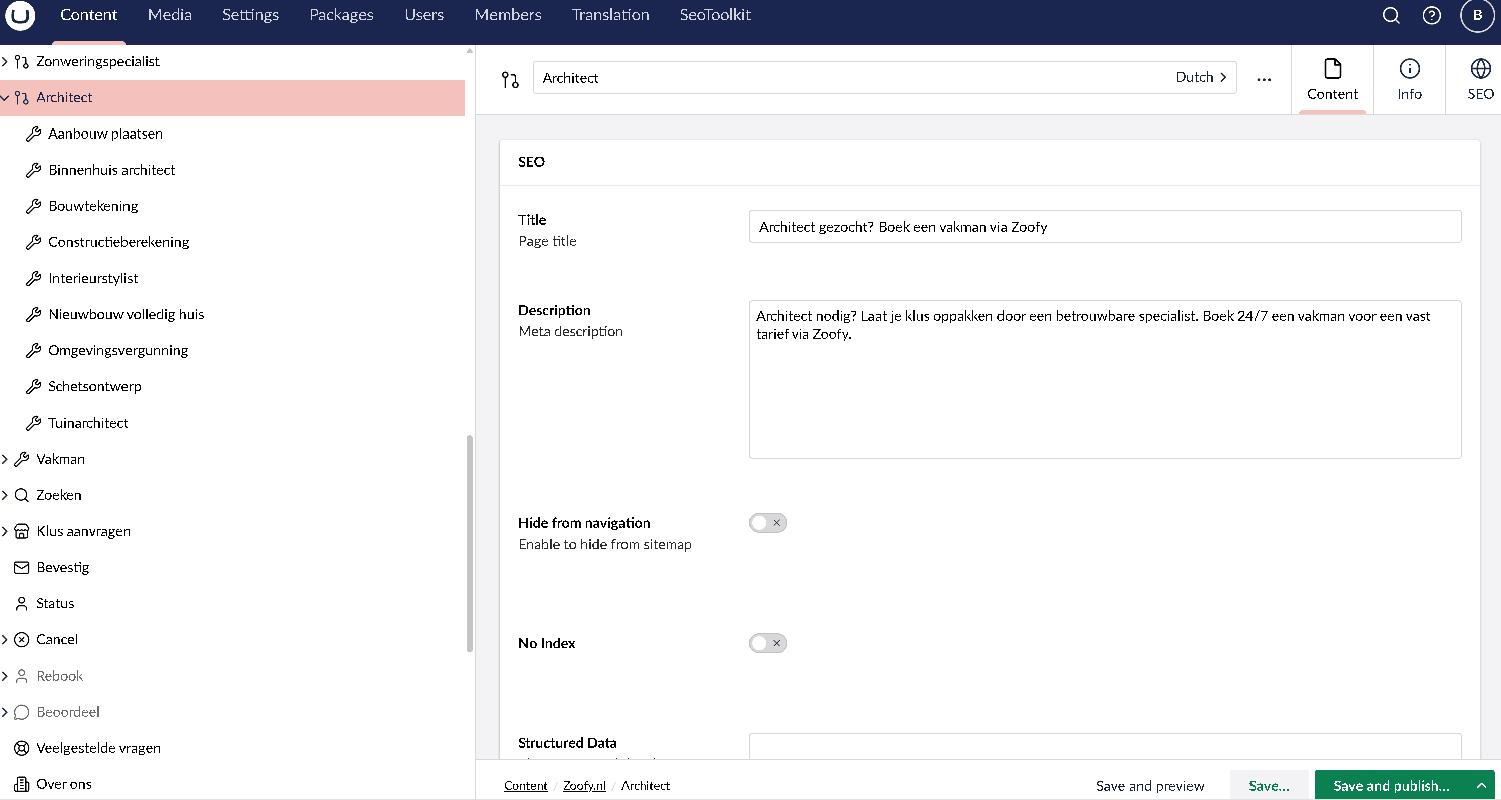Click the three-dots actions menu icon

tap(1264, 79)
